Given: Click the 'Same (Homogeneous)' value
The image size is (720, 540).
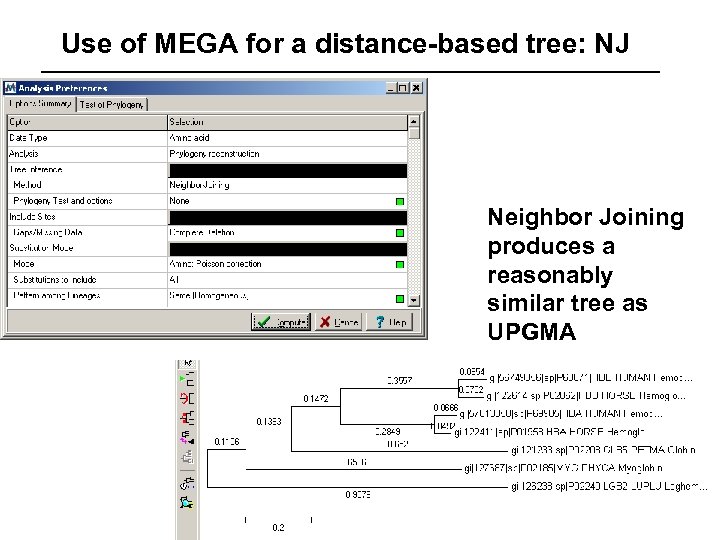Looking at the screenshot, I should (x=209, y=296).
